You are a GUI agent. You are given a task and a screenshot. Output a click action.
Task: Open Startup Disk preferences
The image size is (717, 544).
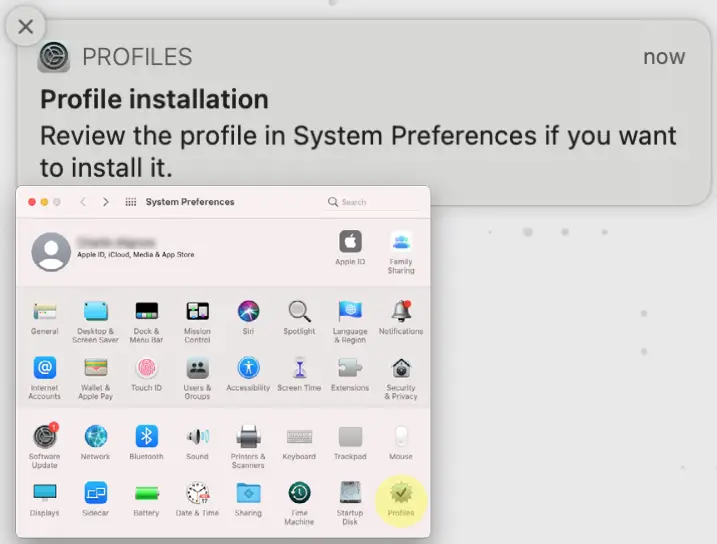point(350,502)
